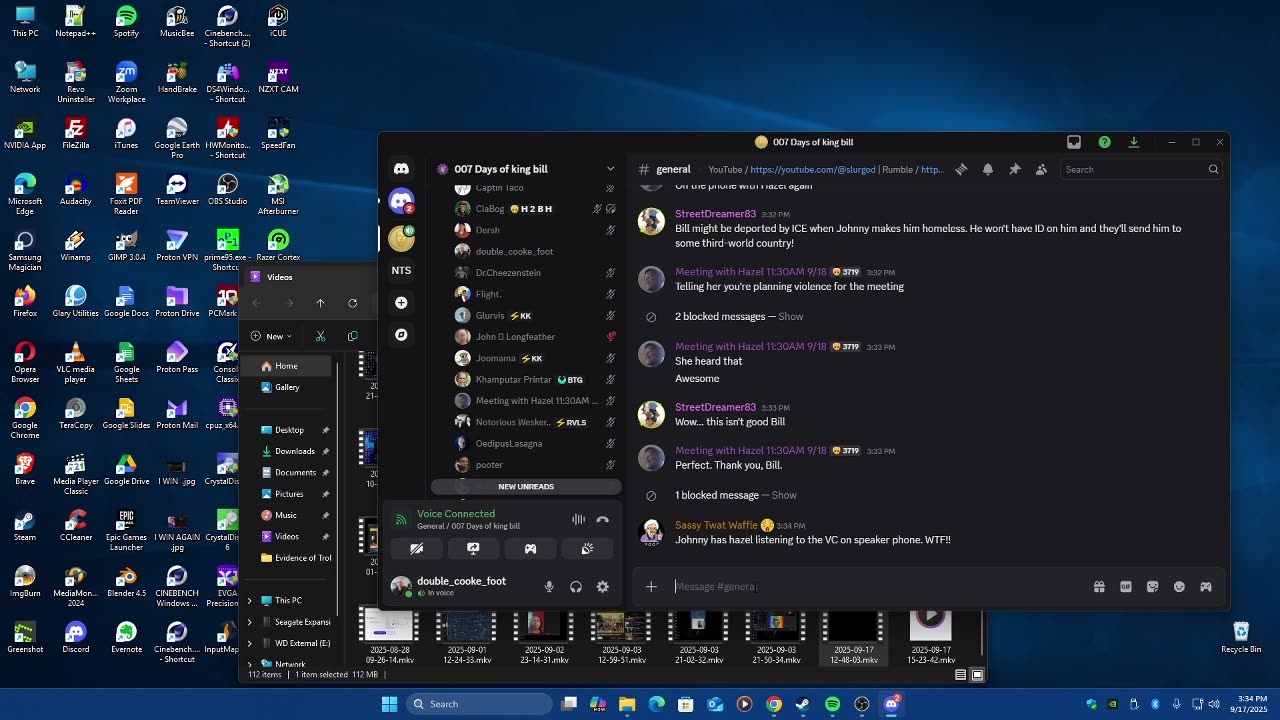Switch File Explorer to large thumbnails view
This screenshot has width=1280, height=720.
click(978, 675)
